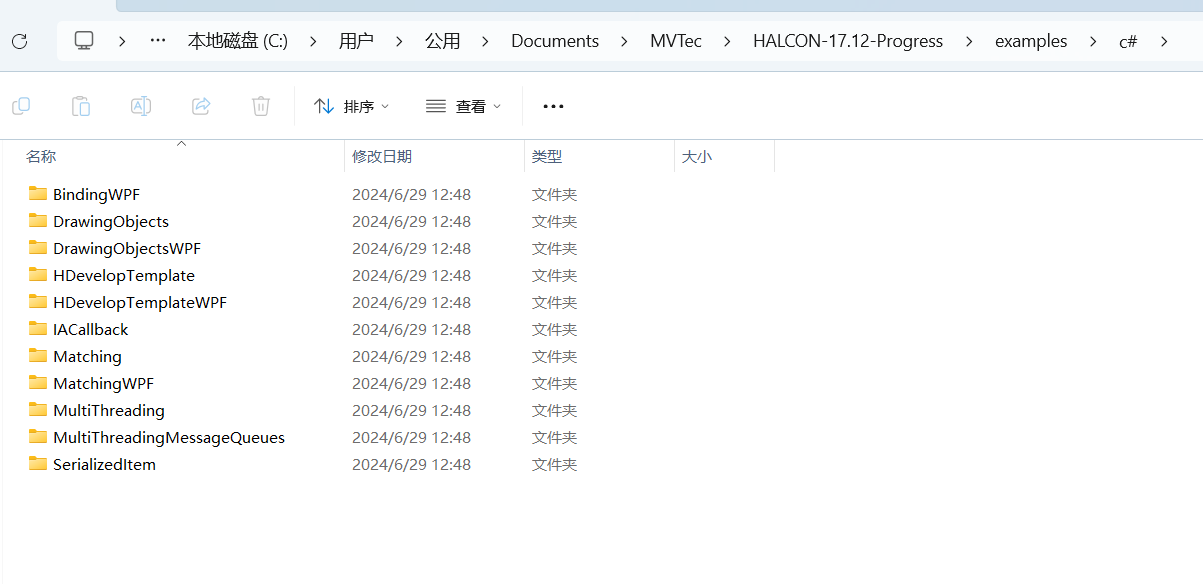Select the MultiThreading folder name
The width and height of the screenshot is (1203, 584).
pos(109,410)
